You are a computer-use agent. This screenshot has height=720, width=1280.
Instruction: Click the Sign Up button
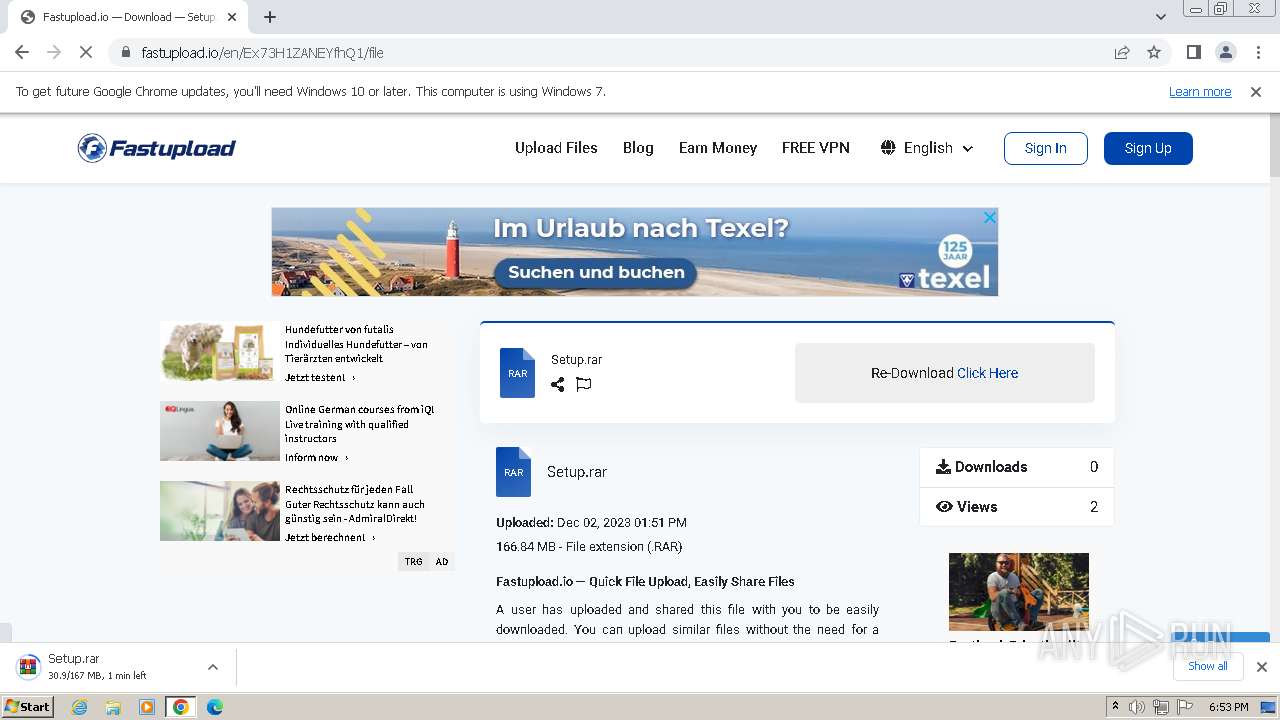tap(1148, 148)
